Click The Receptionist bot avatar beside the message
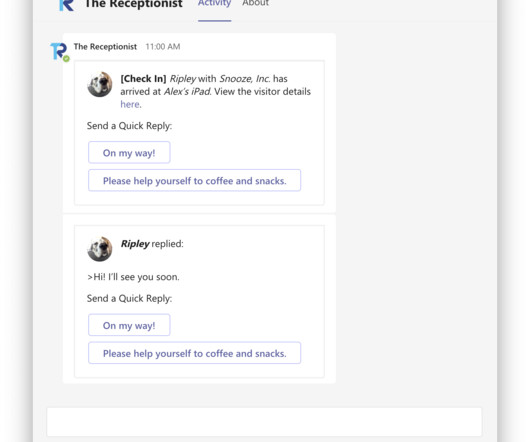The image size is (530, 442). (59, 51)
